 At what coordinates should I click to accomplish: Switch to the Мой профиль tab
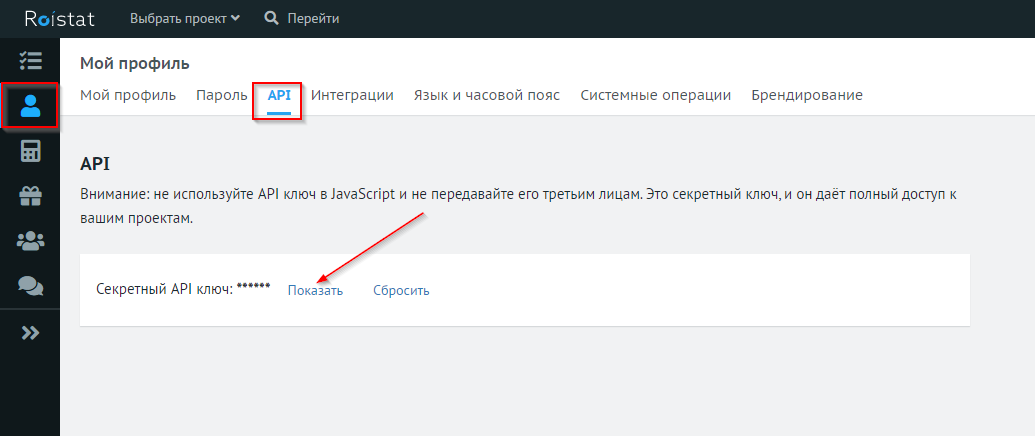click(128, 95)
